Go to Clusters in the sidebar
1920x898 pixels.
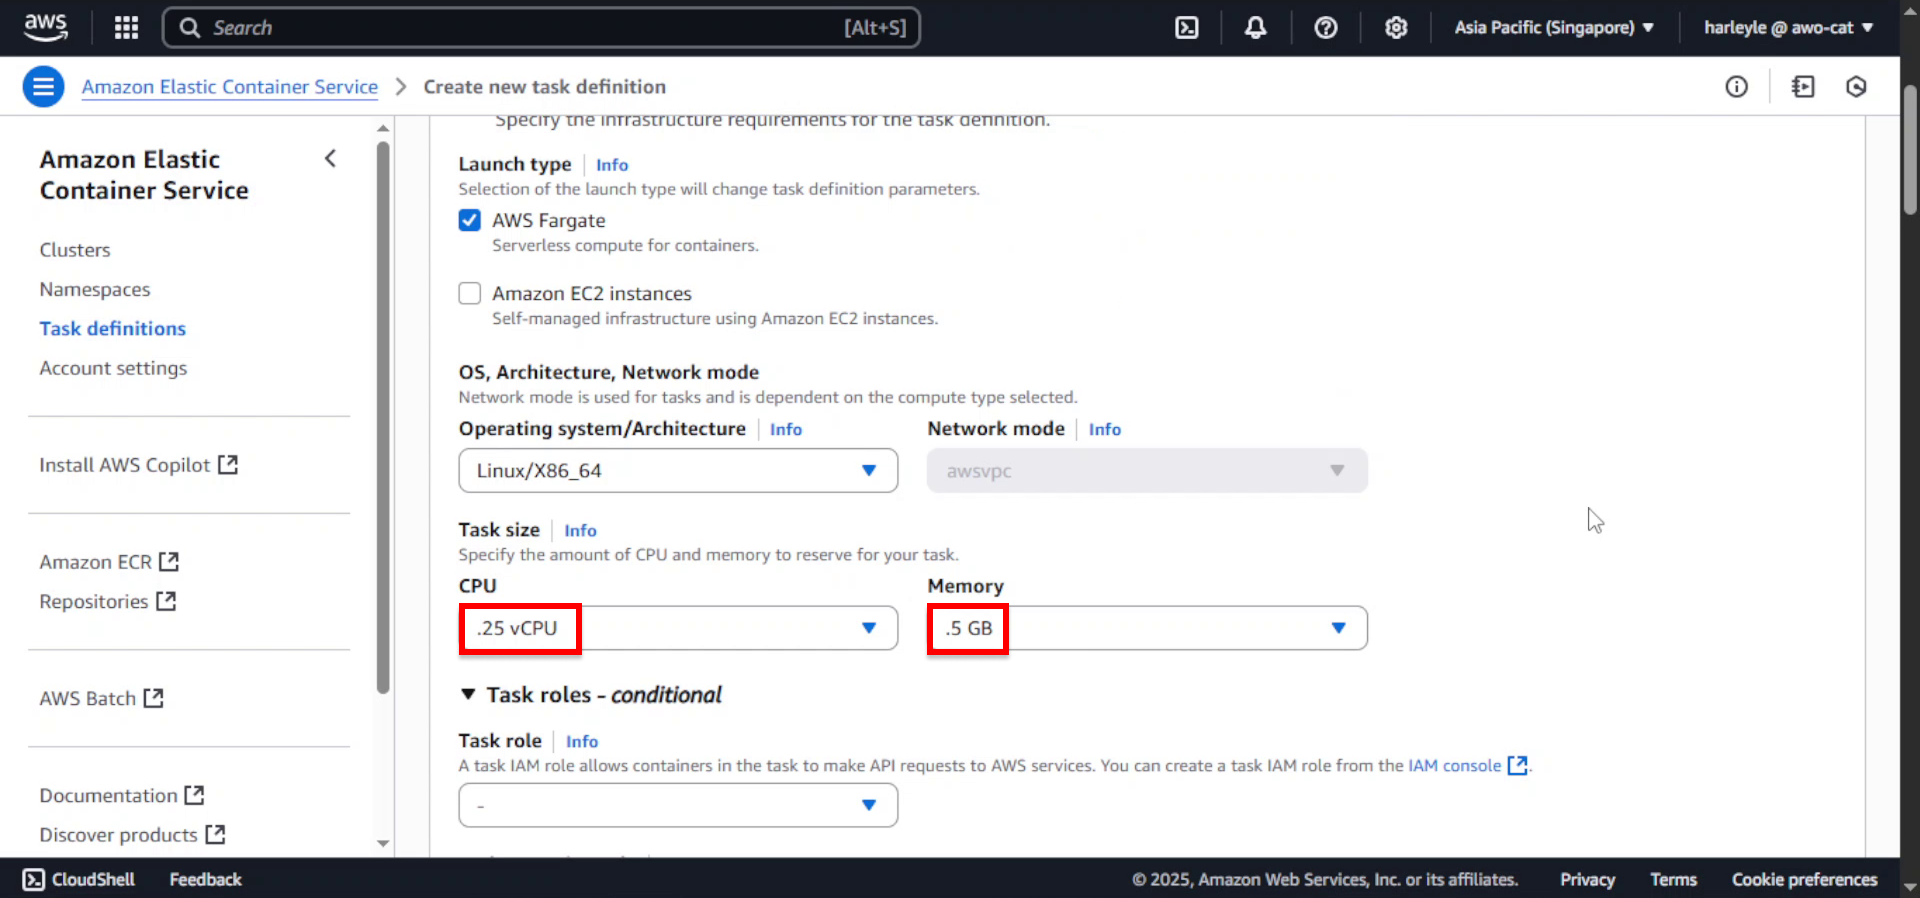point(75,250)
